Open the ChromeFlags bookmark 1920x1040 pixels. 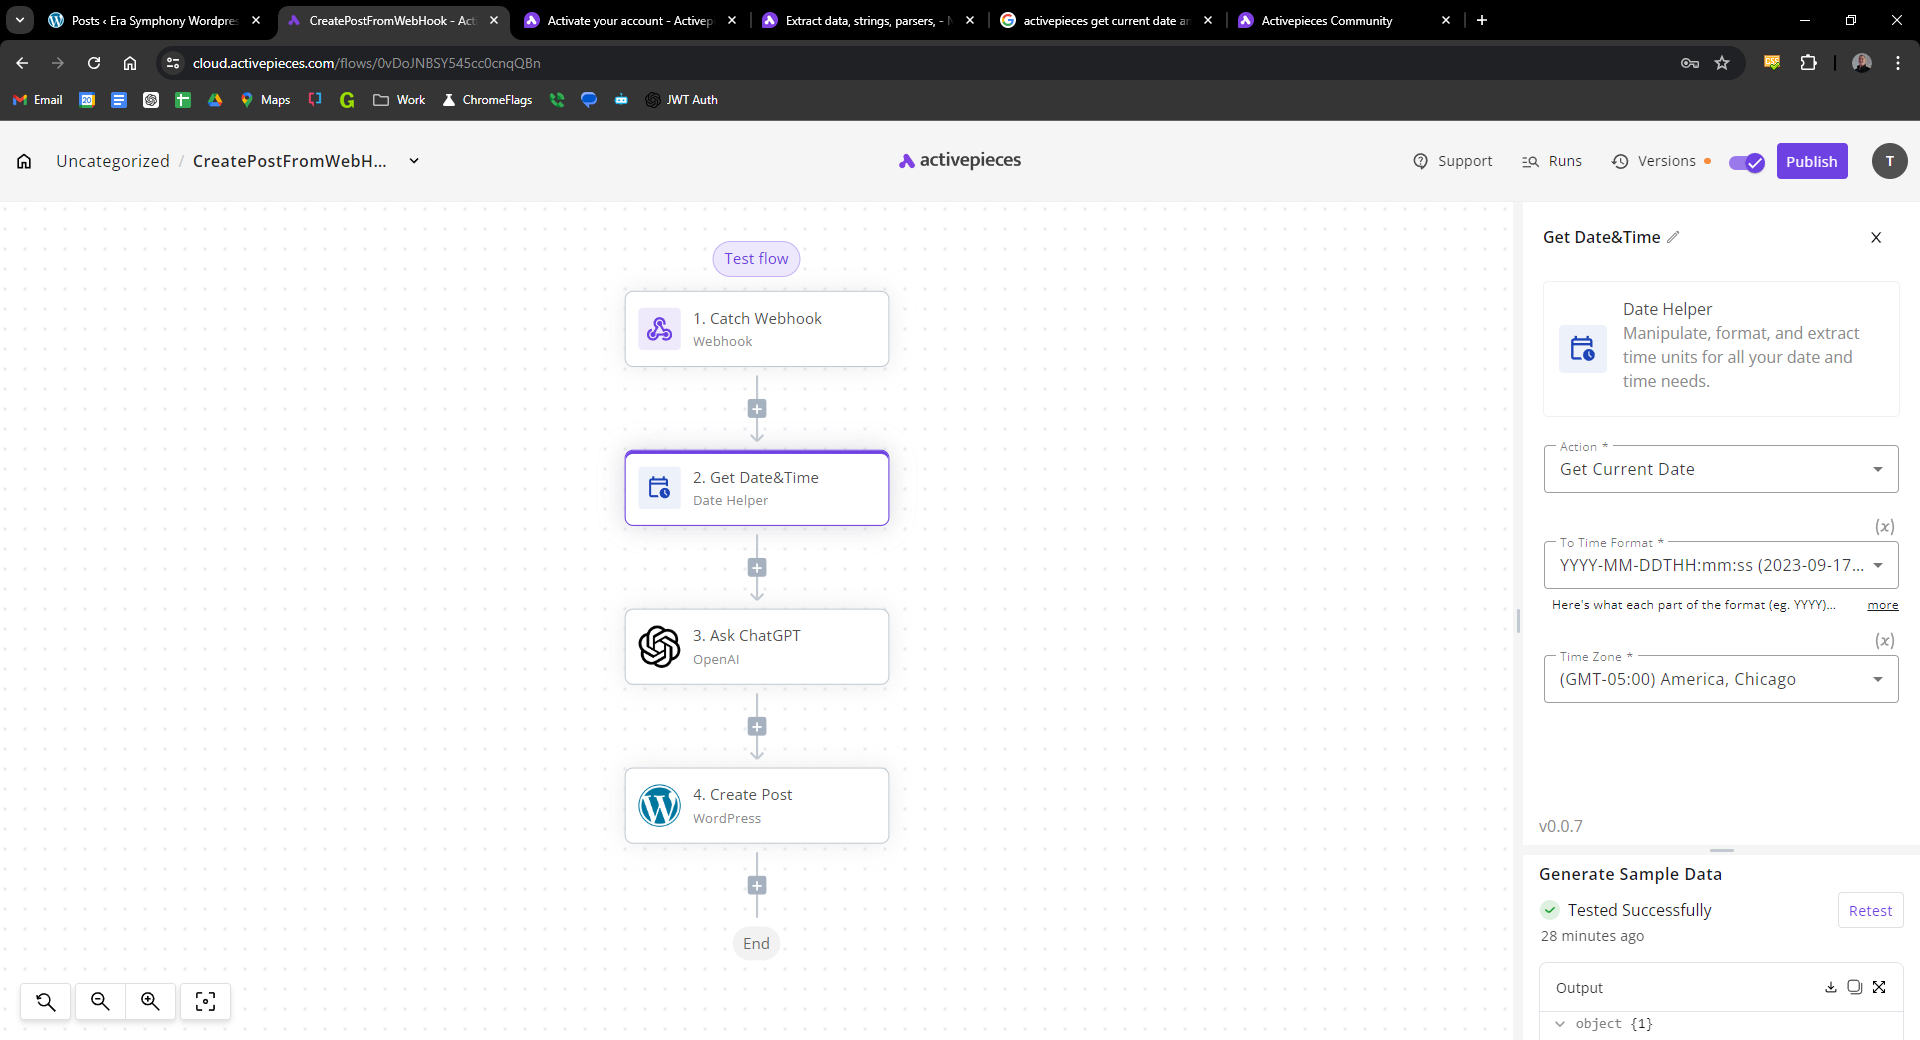[487, 100]
